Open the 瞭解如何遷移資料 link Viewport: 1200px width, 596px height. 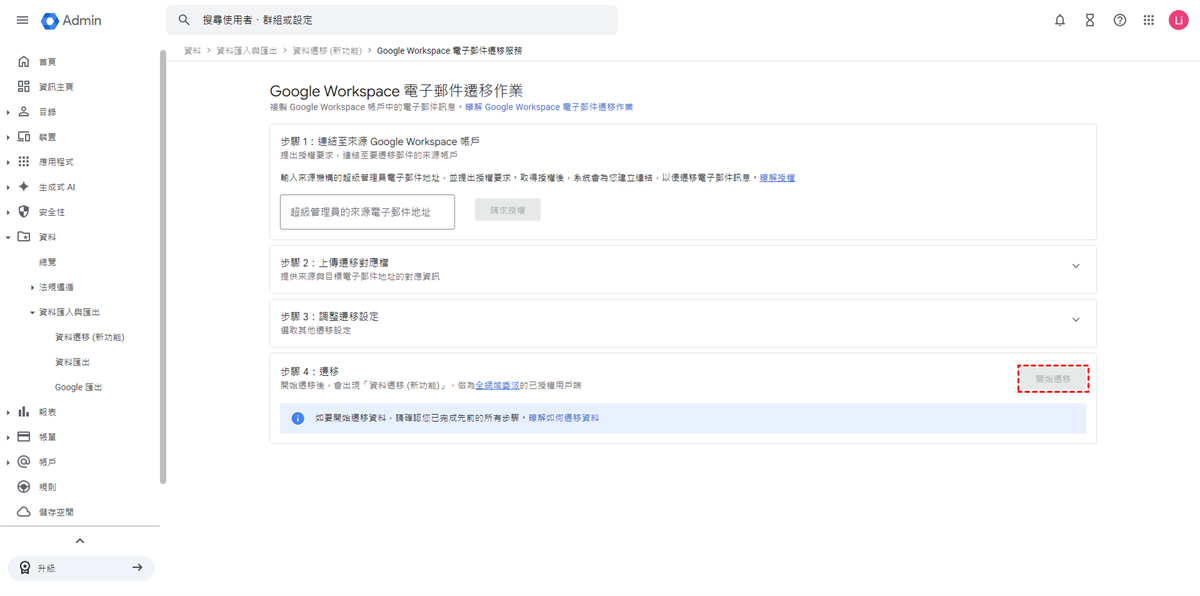[564, 418]
